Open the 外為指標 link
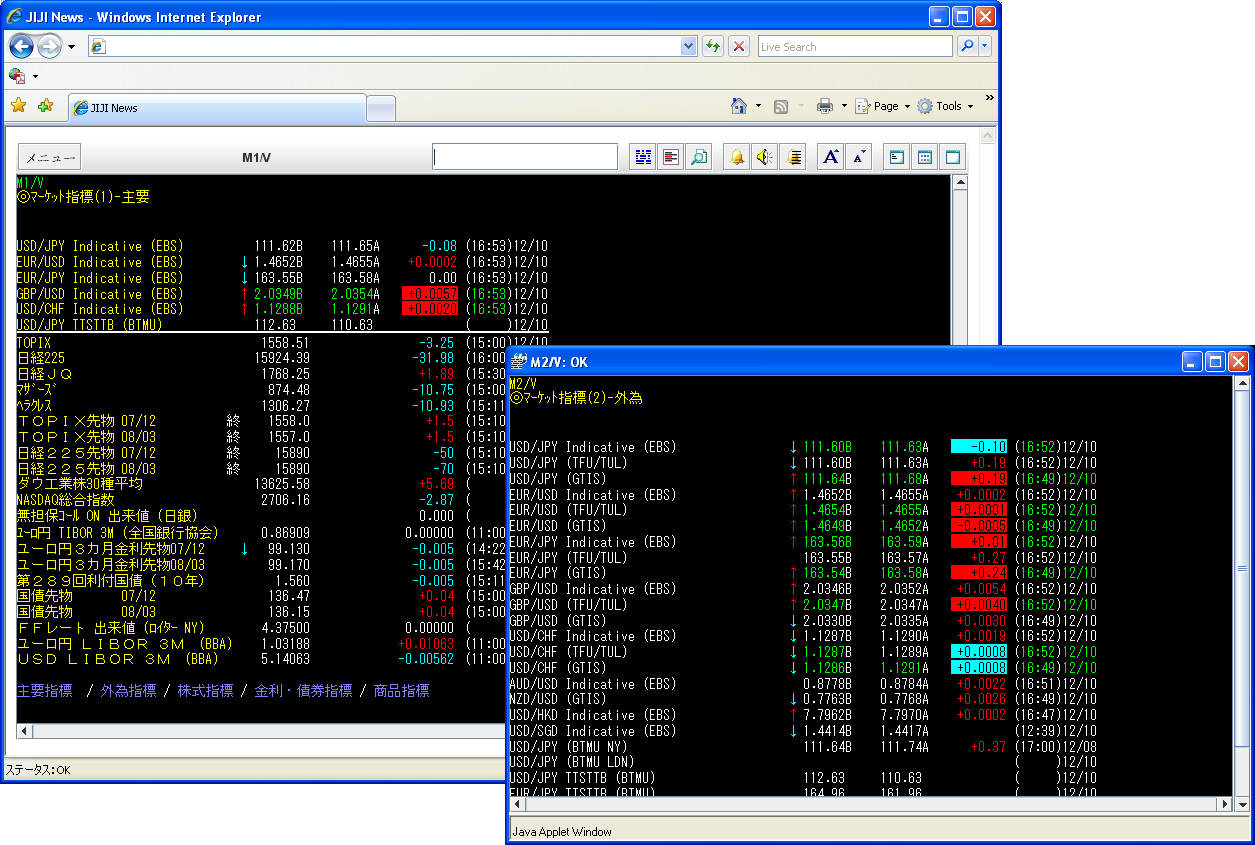Screen dimensions: 1255x845 (x=128, y=691)
